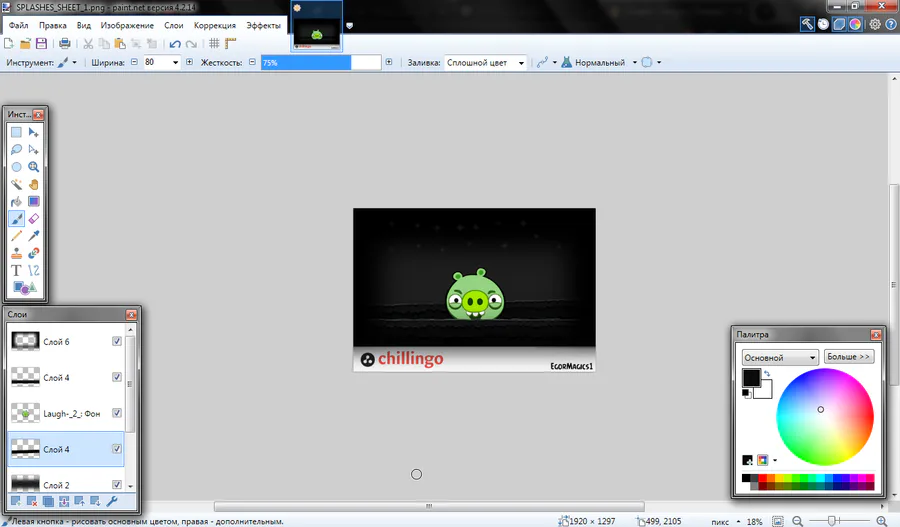Open Settings gear icon at top right
900x527 pixels.
click(875, 24)
